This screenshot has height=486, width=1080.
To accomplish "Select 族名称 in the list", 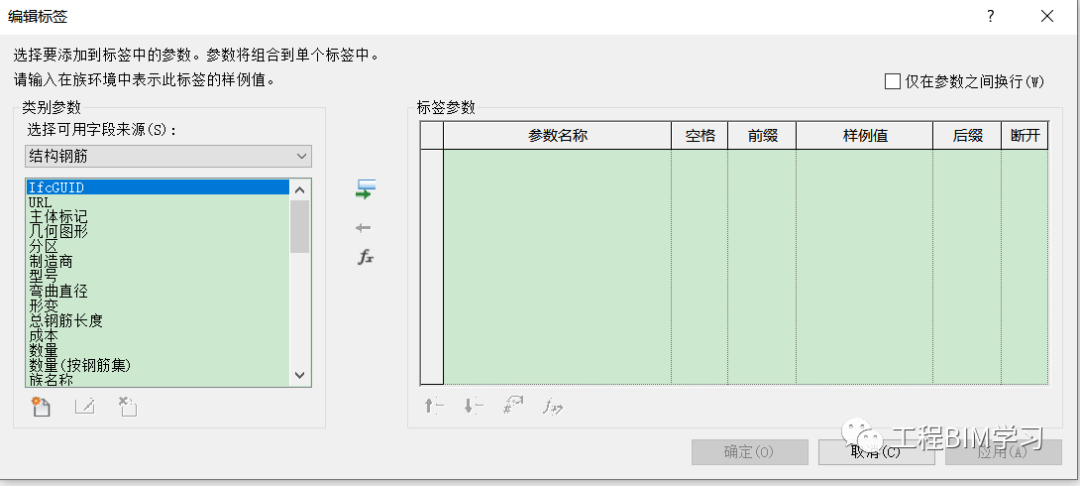I will pyautogui.click(x=158, y=379).
